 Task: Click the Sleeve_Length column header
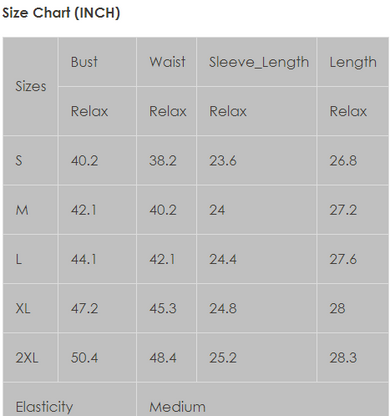(x=257, y=62)
